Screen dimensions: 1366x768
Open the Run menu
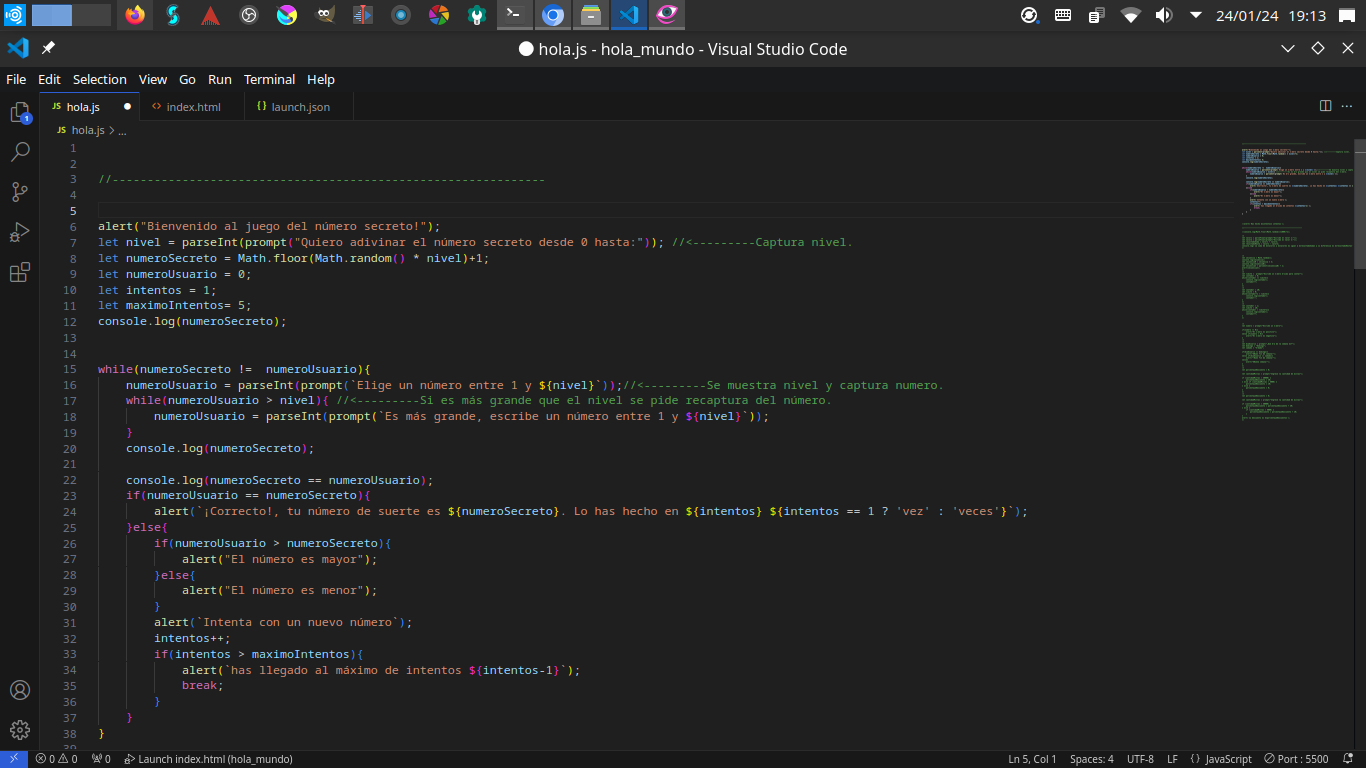point(220,79)
